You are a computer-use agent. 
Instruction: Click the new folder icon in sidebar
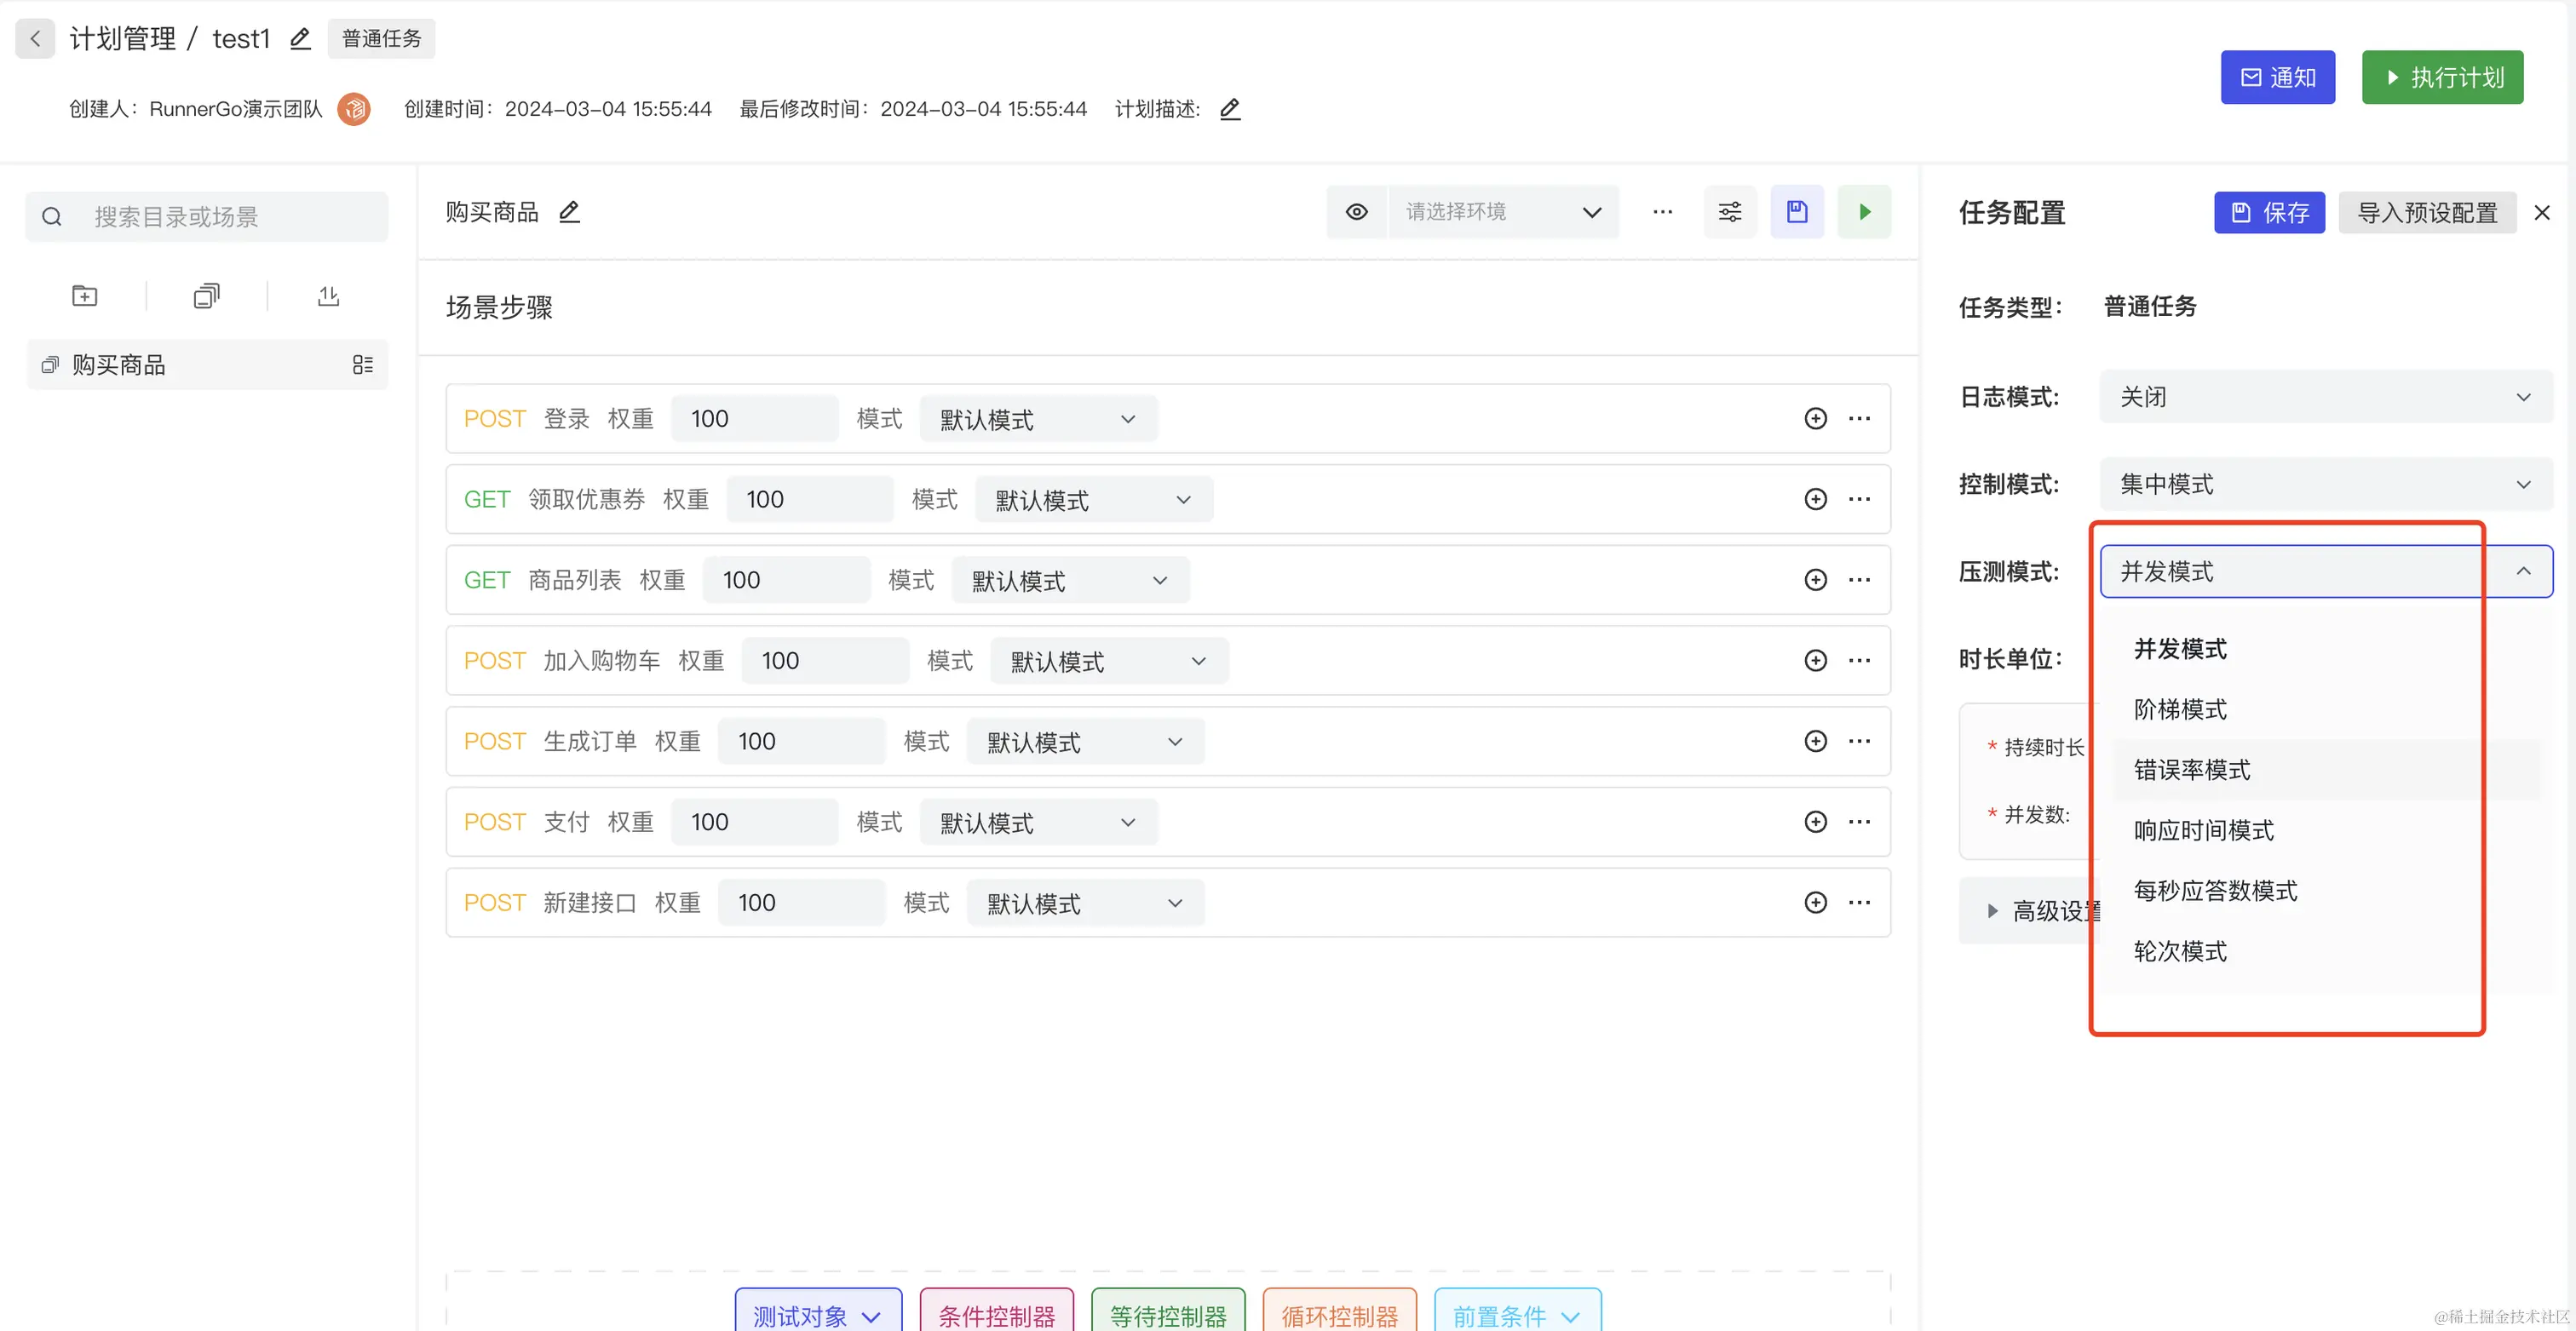(x=85, y=296)
